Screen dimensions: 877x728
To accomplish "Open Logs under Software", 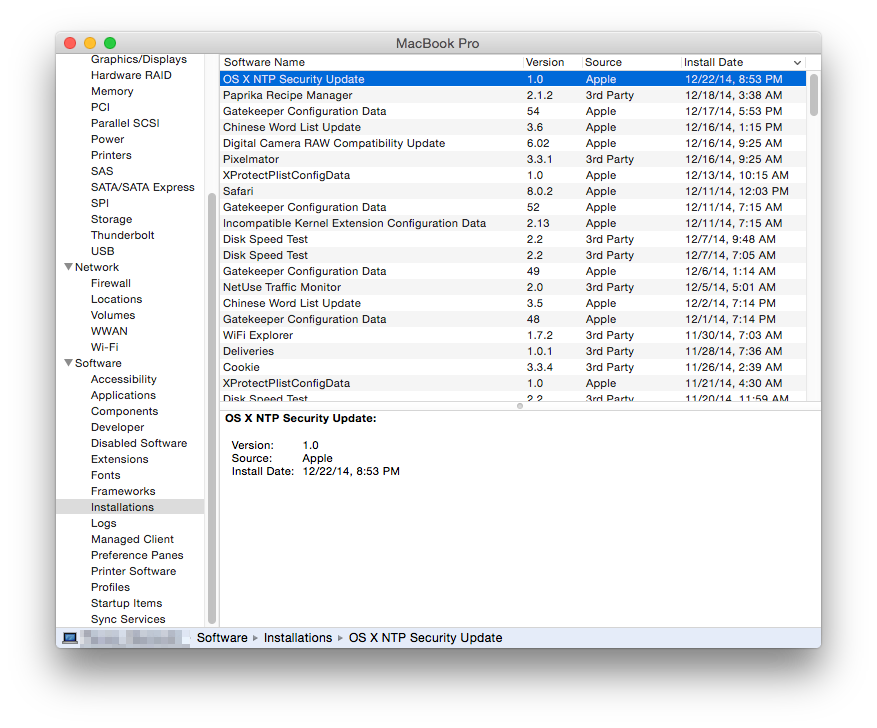I will pos(103,523).
